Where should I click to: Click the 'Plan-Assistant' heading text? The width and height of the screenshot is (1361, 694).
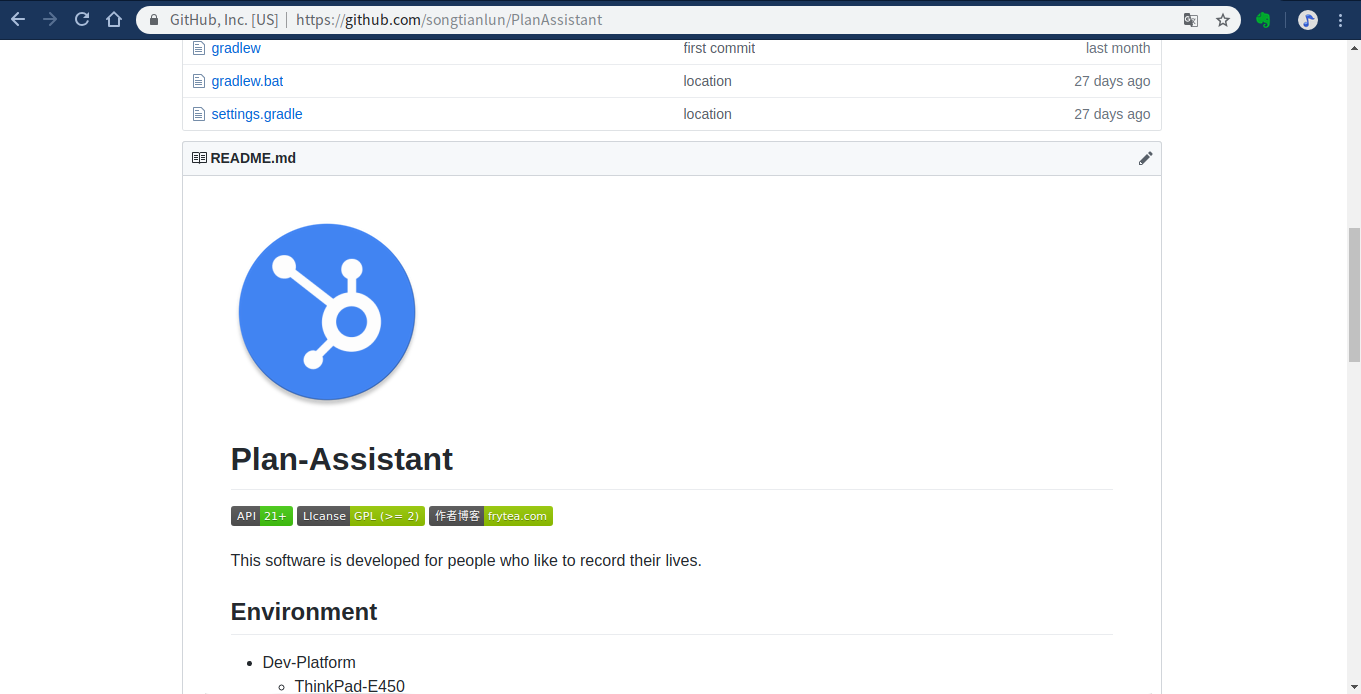[x=341, y=459]
